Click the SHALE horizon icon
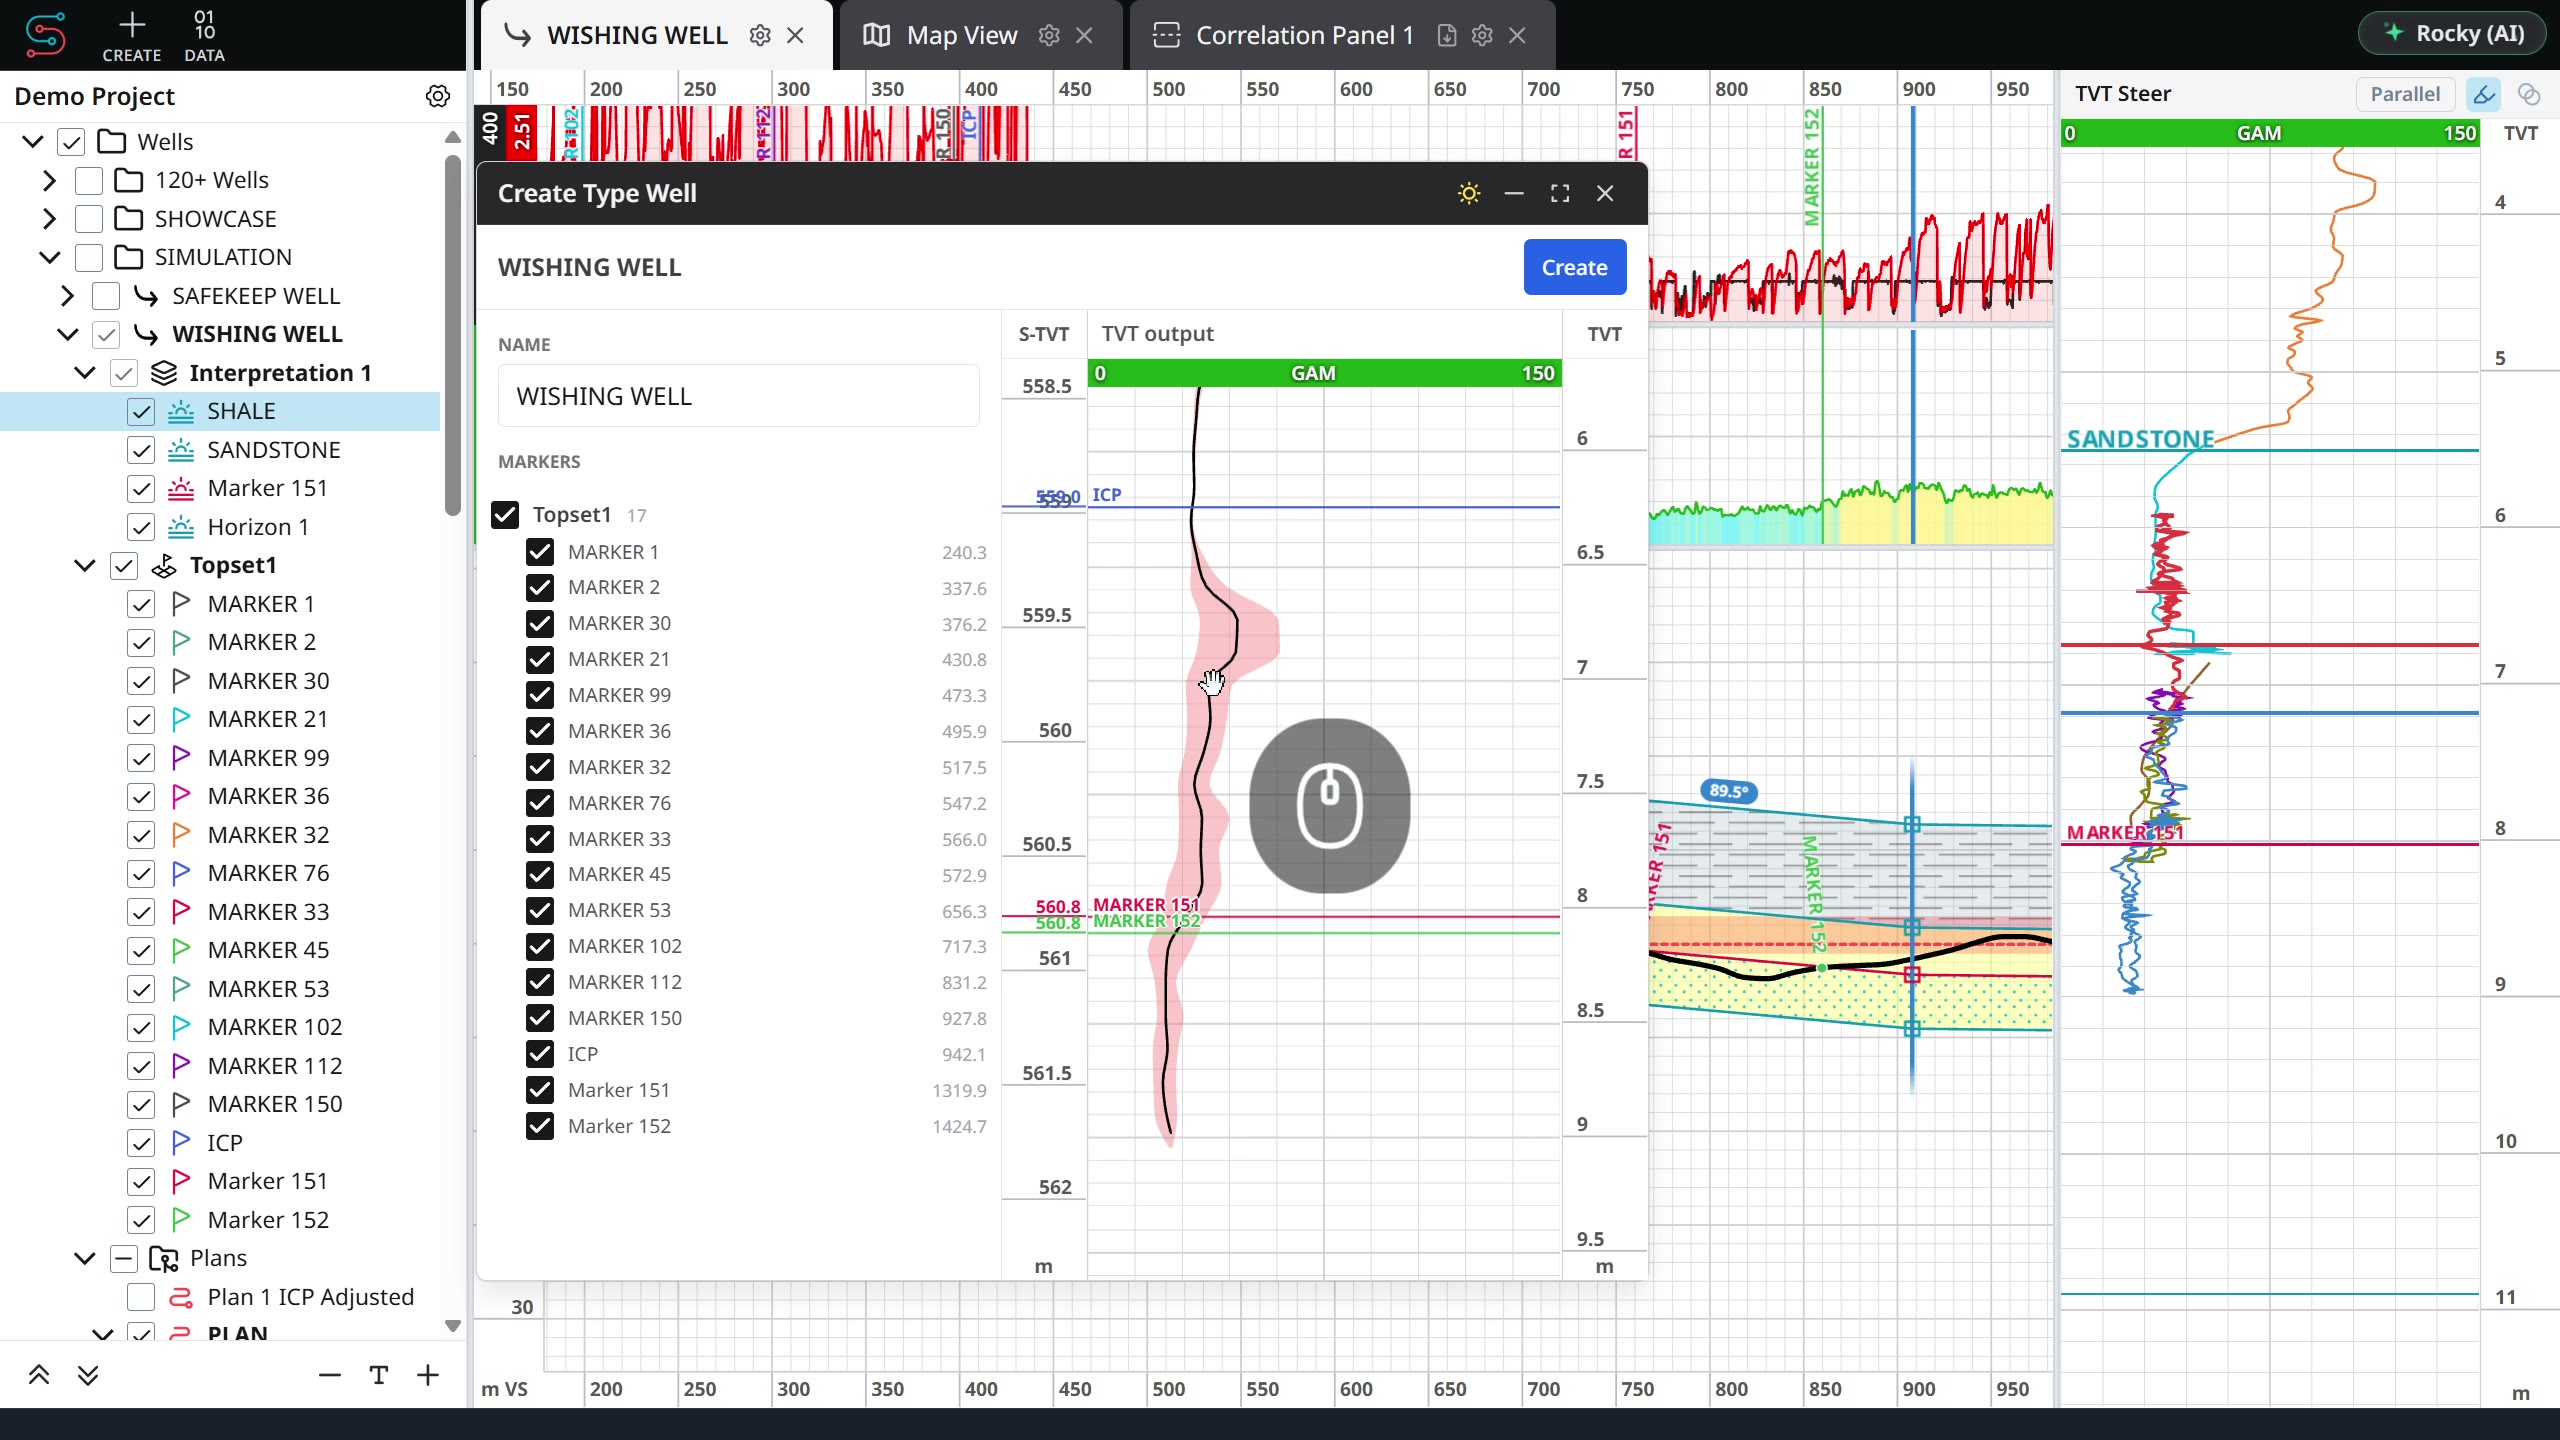This screenshot has height=1440, width=2560. (x=181, y=411)
